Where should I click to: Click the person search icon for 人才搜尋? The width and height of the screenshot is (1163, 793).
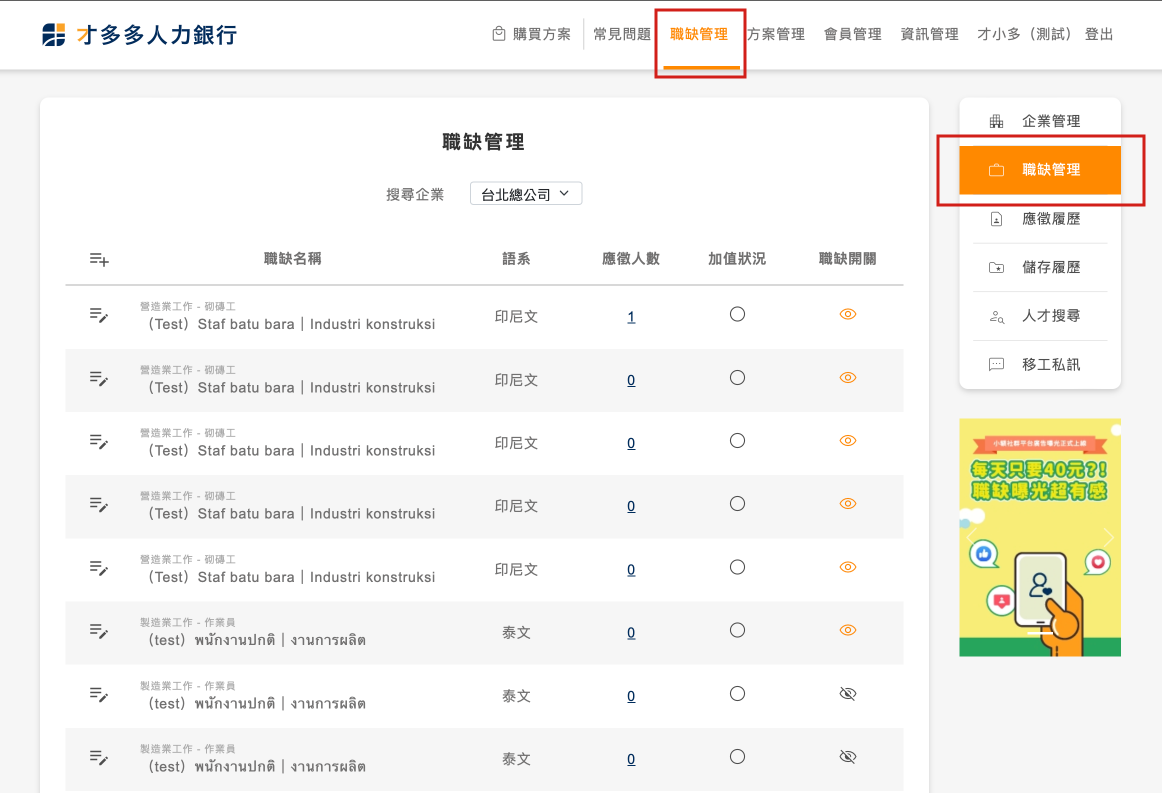click(x=996, y=316)
